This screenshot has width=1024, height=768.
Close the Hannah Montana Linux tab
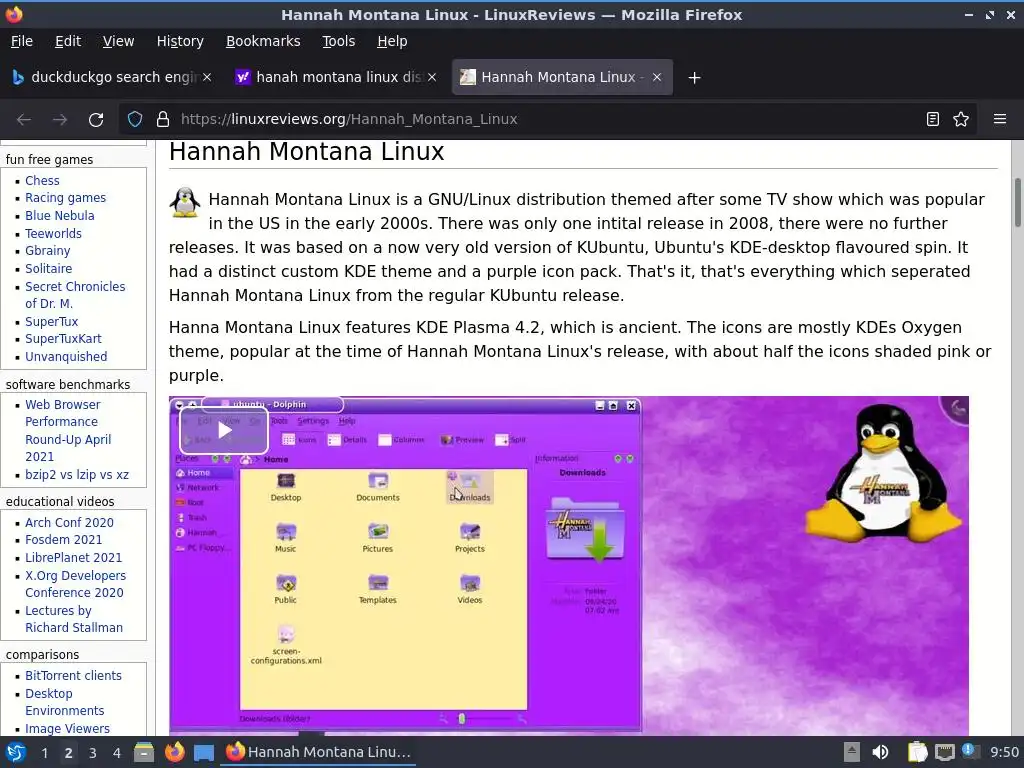coord(657,77)
